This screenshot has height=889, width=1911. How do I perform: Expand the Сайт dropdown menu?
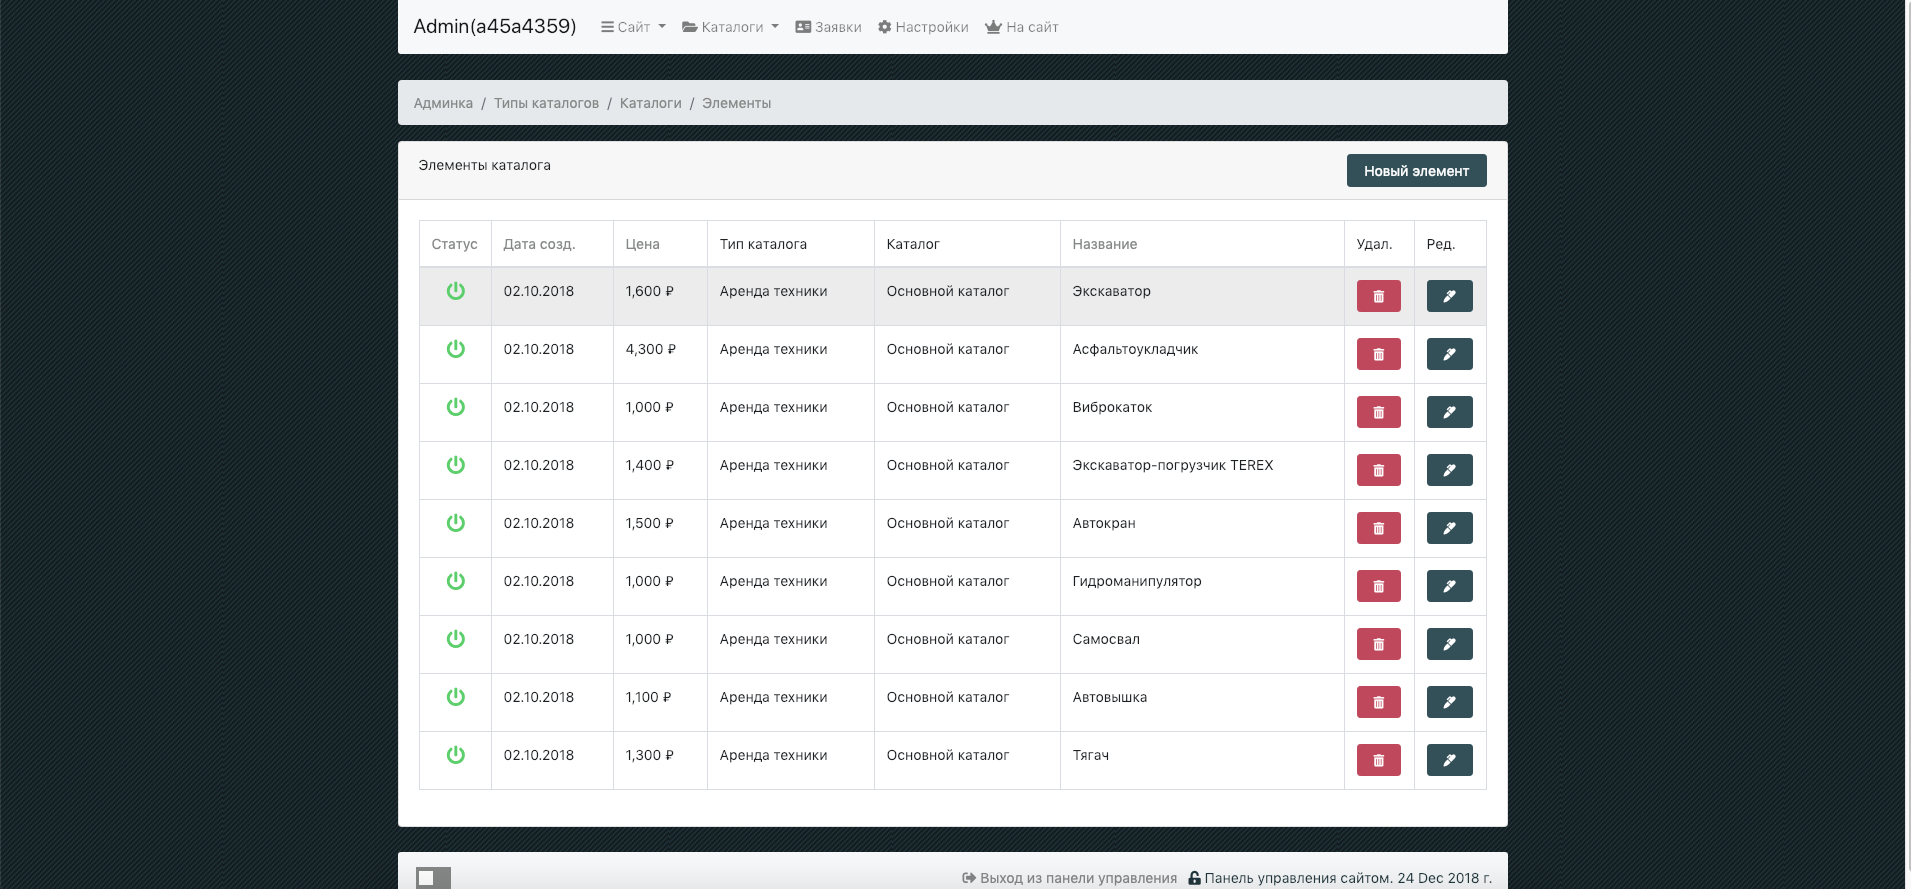(633, 27)
